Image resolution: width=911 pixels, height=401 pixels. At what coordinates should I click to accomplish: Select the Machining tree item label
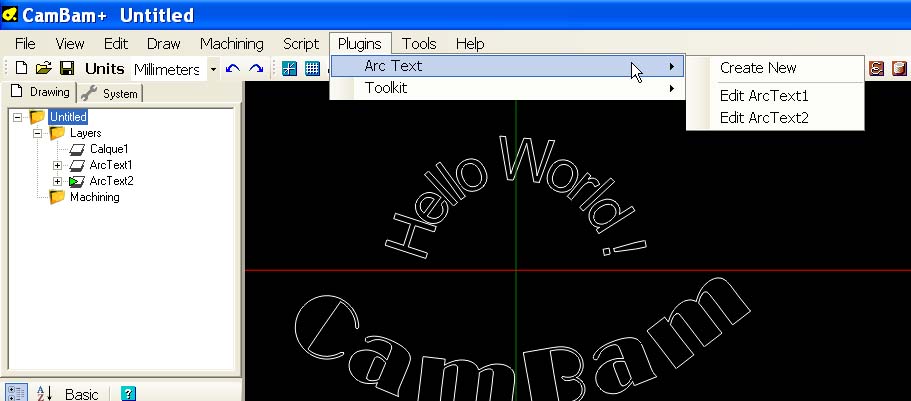pos(95,197)
